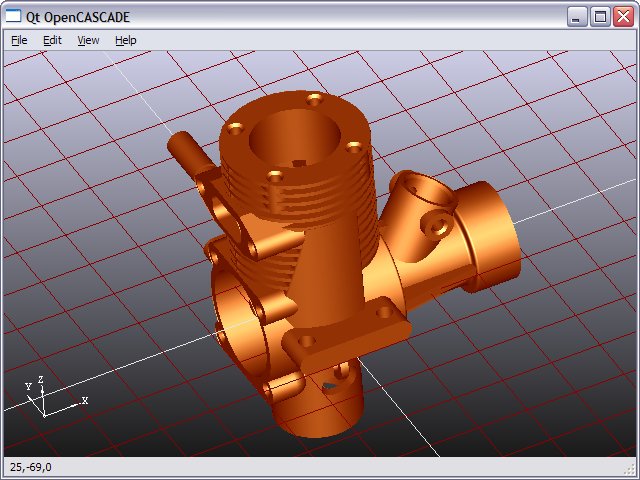
Task: Click the Qt OpenCASCADE window icon
Action: pyautogui.click(x=13, y=17)
